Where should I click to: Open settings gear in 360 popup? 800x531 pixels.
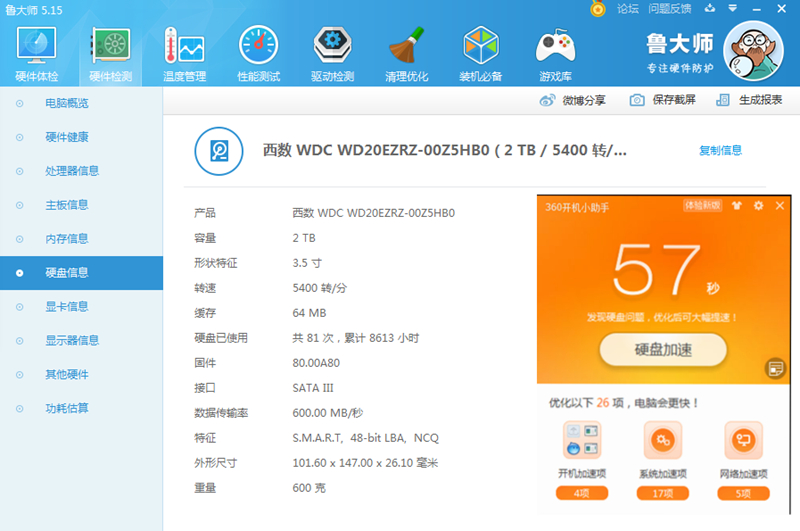(x=759, y=206)
